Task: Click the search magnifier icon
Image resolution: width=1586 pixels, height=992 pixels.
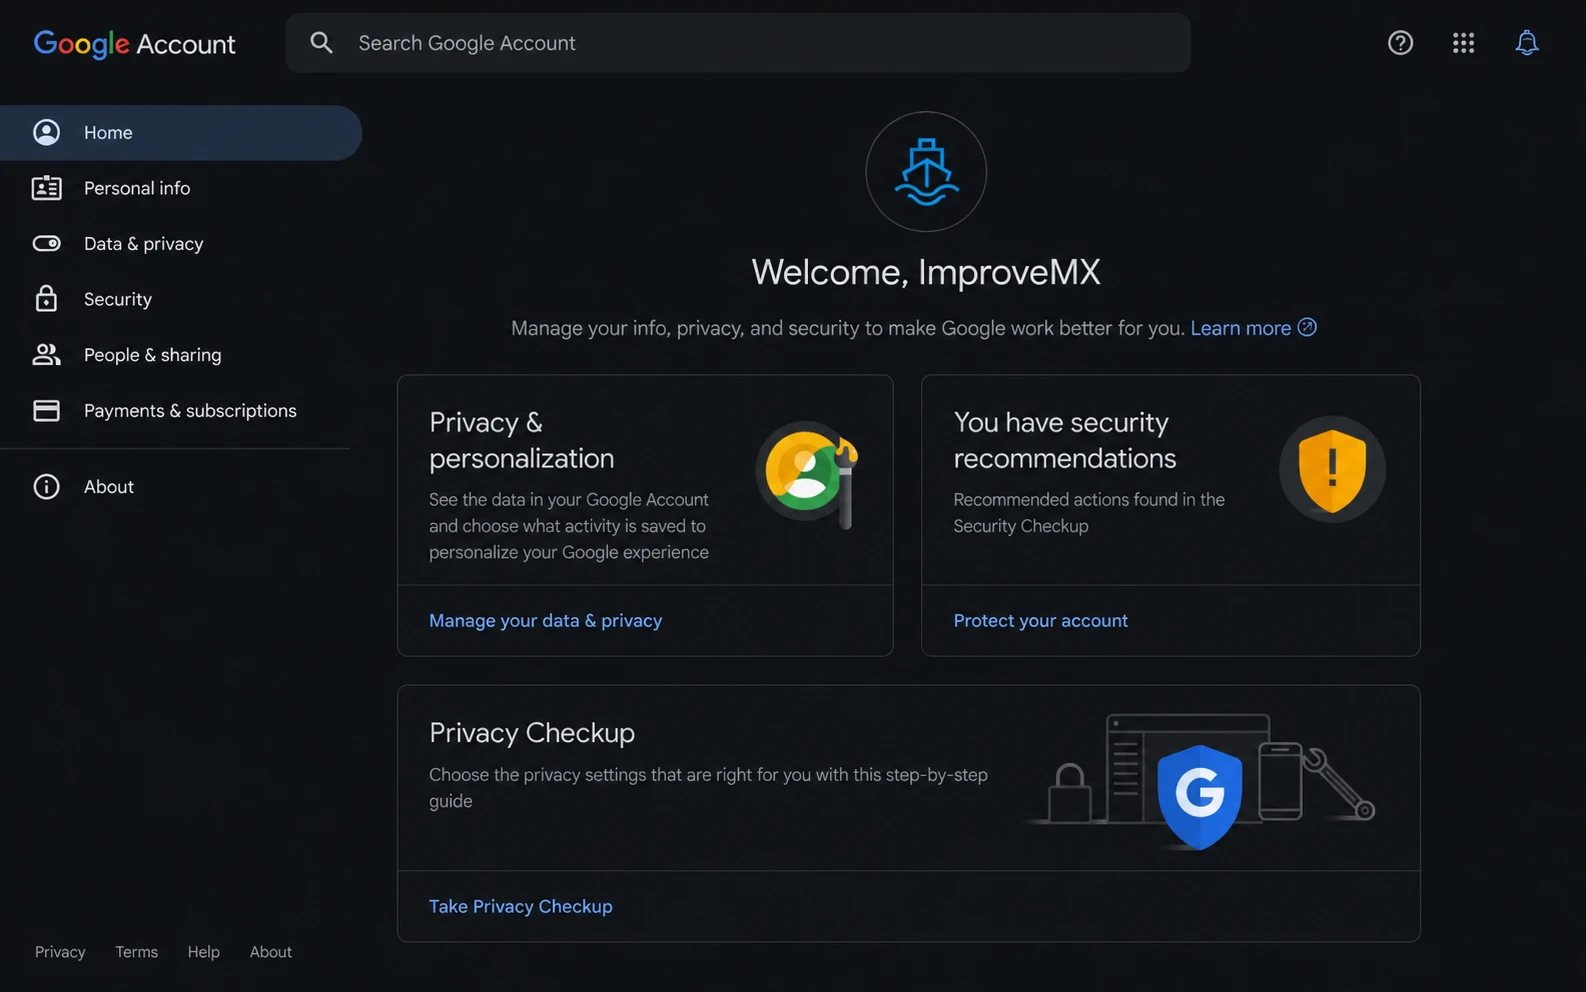Action: (321, 42)
